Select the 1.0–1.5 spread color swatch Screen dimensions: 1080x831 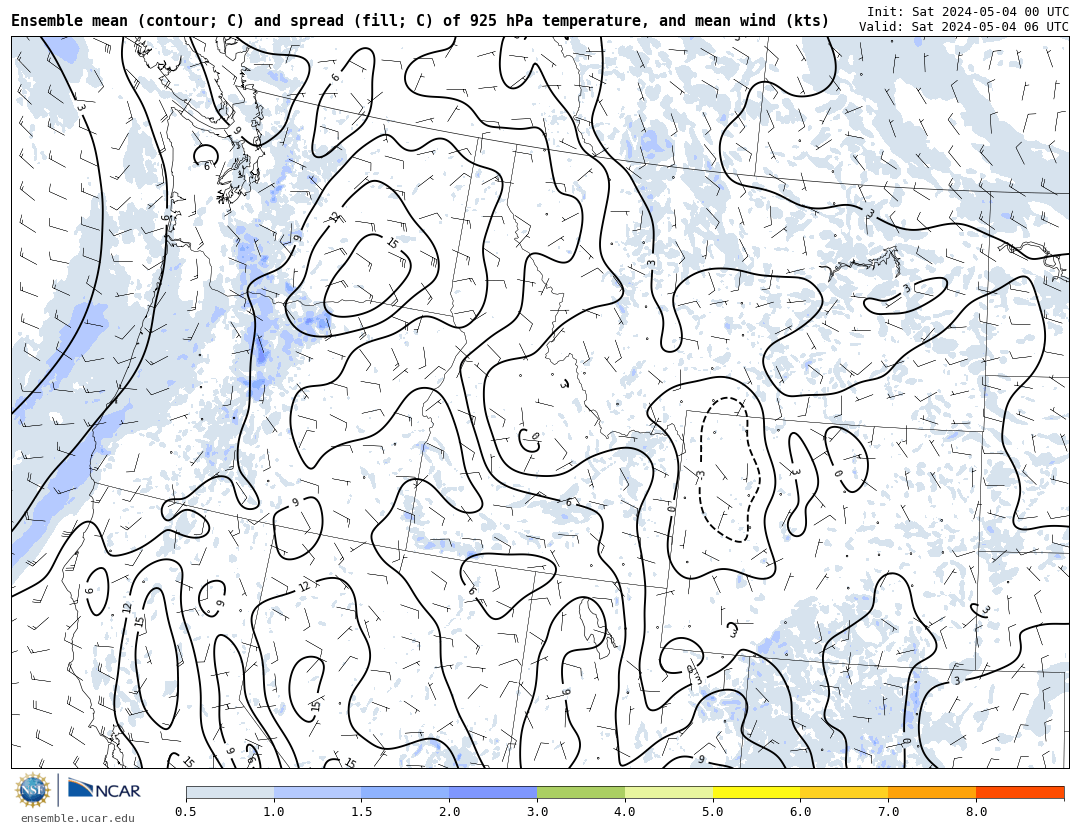tap(318, 792)
